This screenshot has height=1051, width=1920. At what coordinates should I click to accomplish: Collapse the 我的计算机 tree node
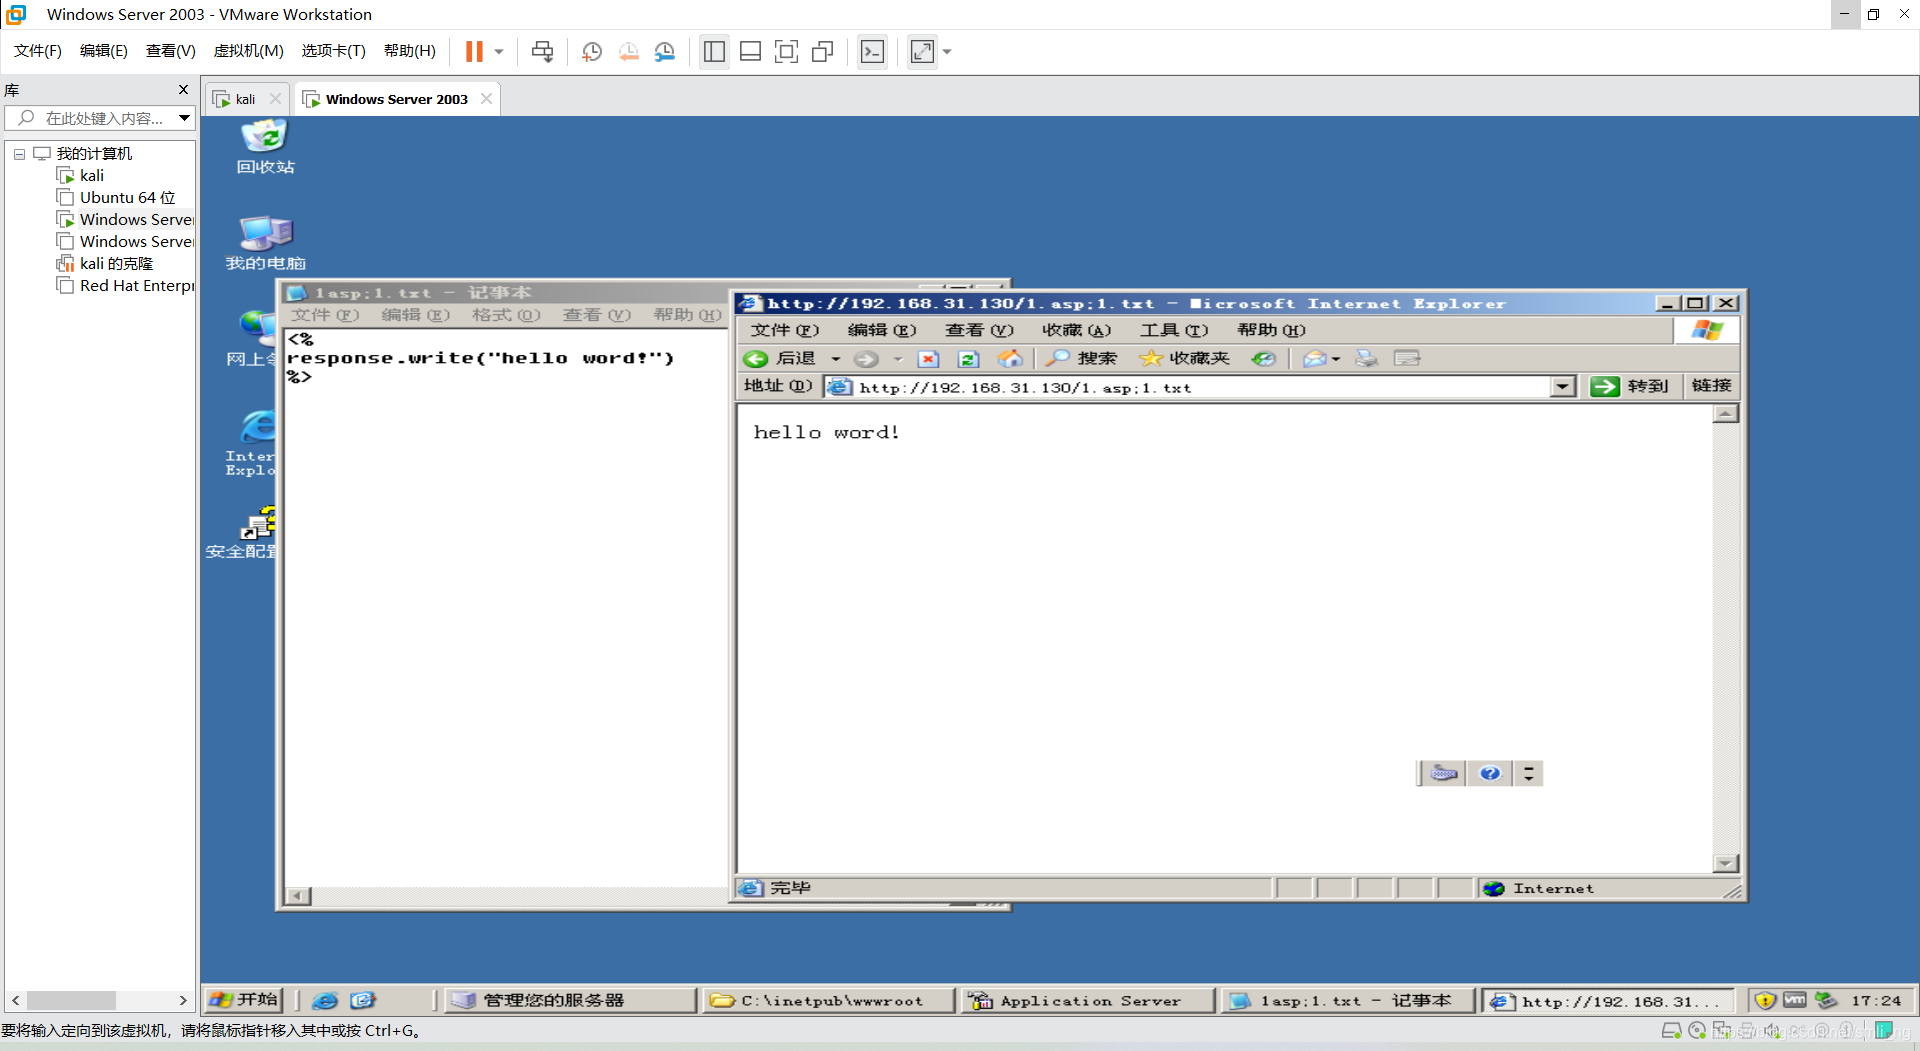click(19, 154)
